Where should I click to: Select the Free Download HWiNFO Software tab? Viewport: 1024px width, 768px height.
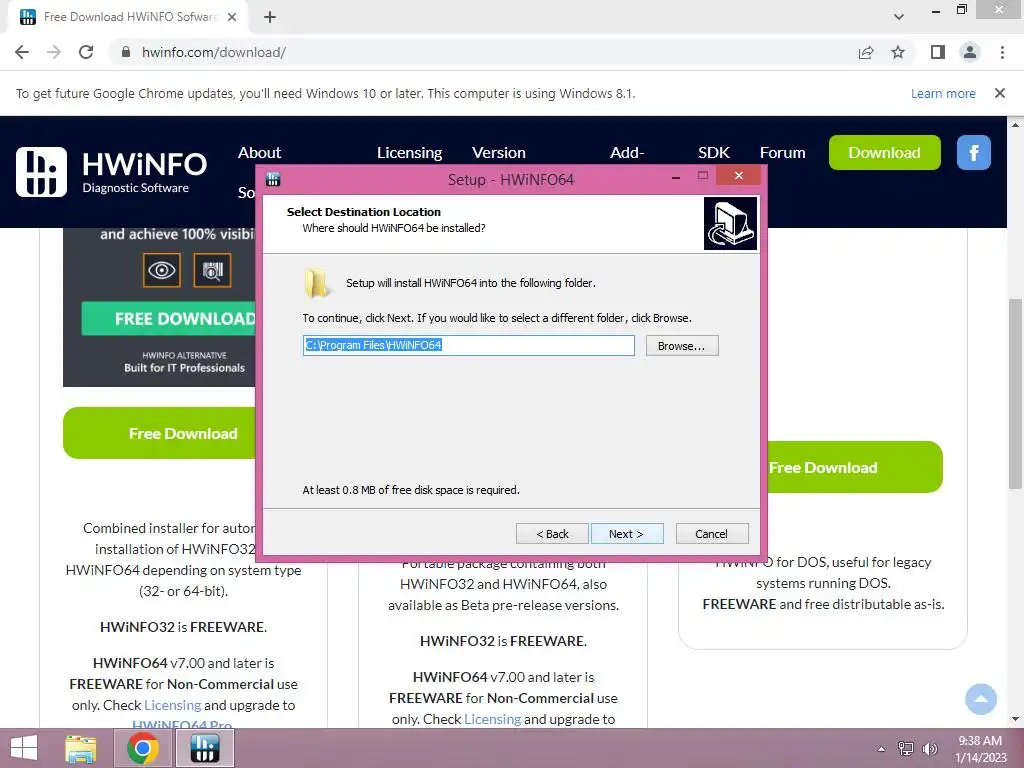[x=128, y=17]
